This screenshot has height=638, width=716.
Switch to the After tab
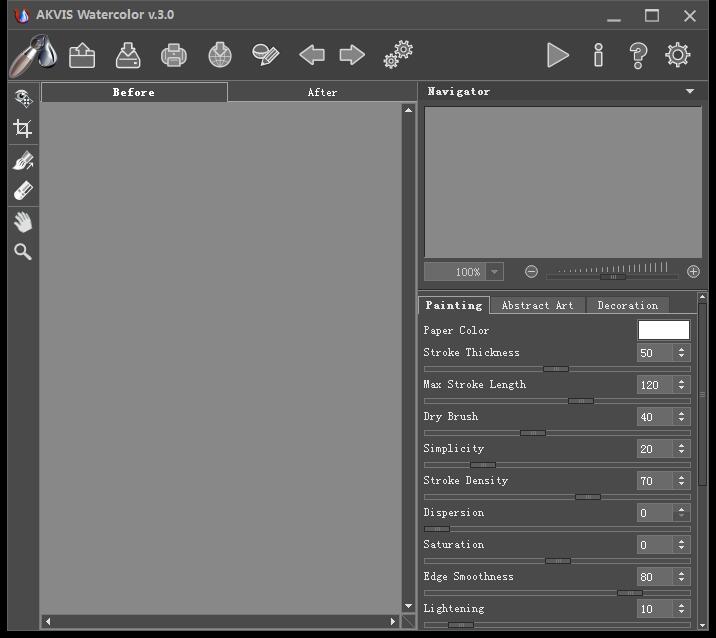coord(322,92)
